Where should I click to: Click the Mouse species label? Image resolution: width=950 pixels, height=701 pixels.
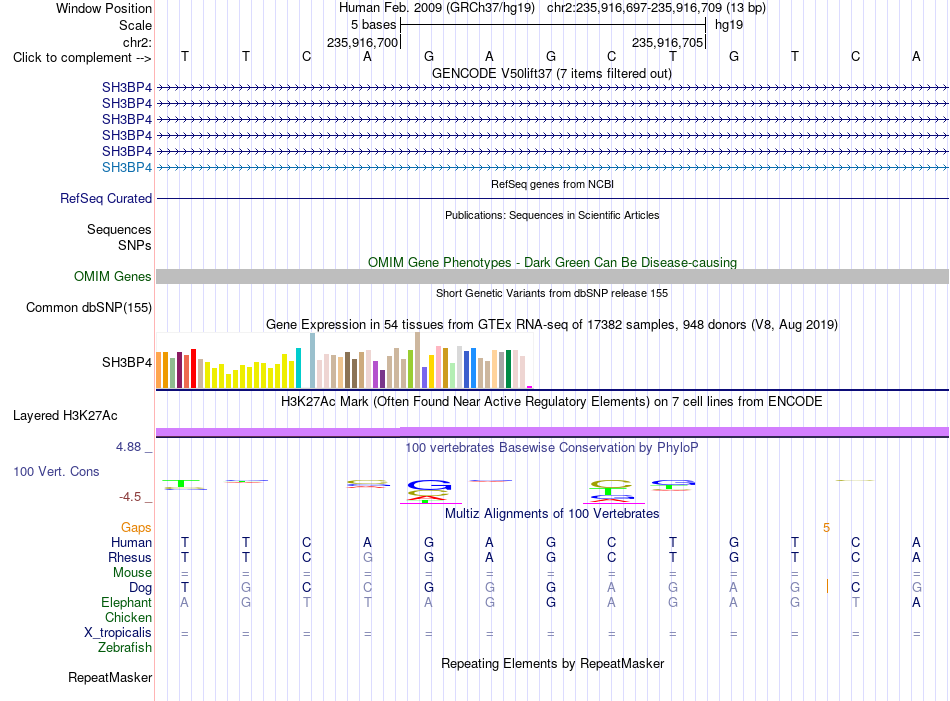click(132, 573)
